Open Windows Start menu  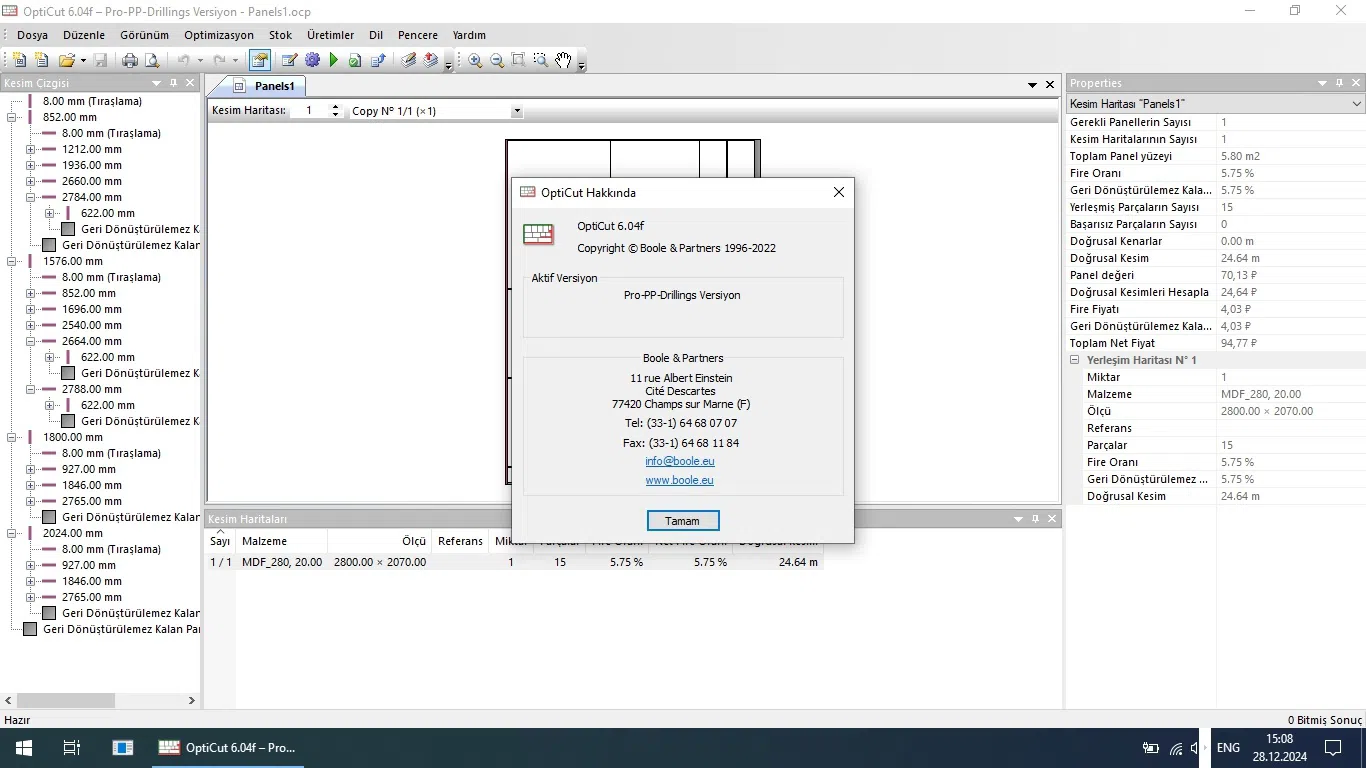pyautogui.click(x=23, y=748)
